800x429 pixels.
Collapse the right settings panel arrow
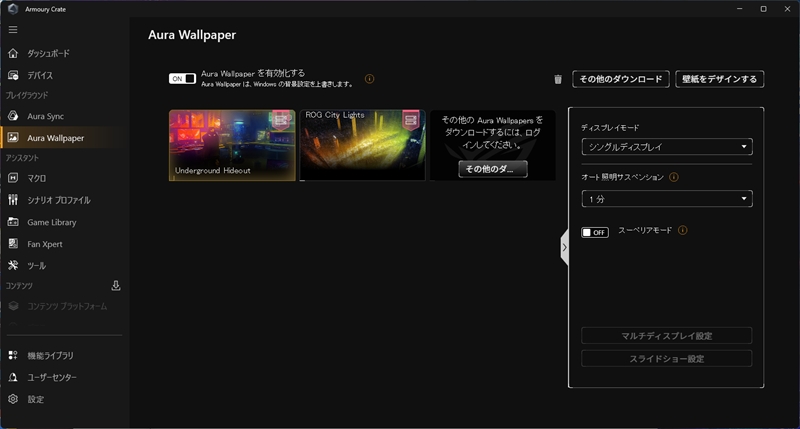point(564,247)
